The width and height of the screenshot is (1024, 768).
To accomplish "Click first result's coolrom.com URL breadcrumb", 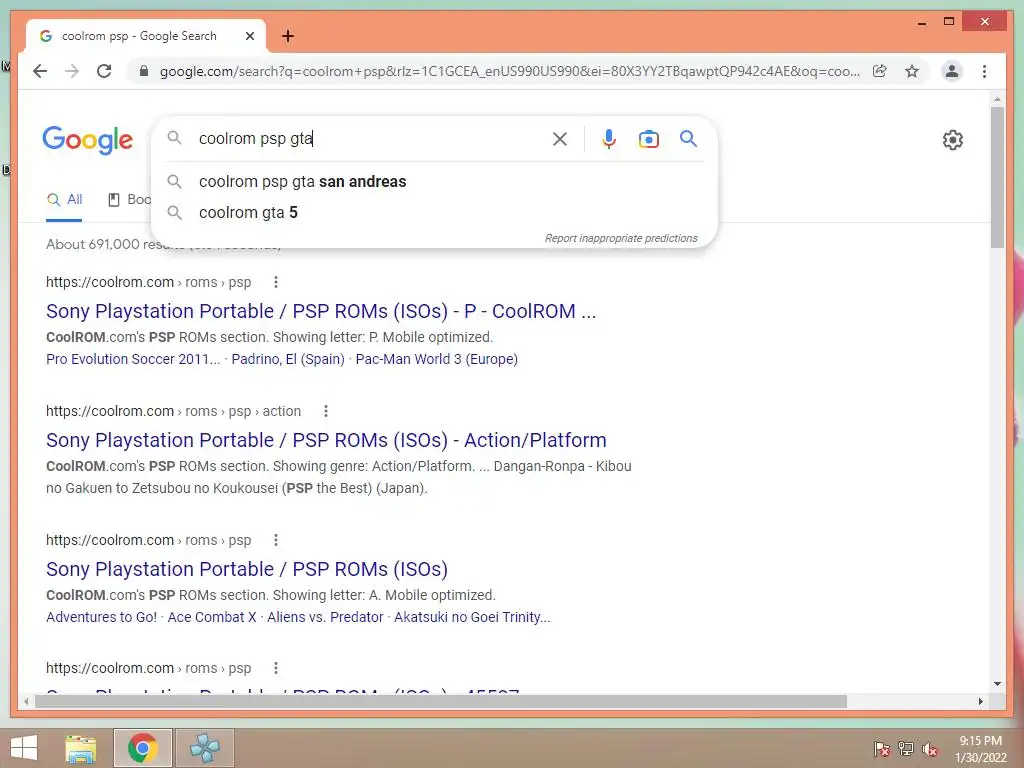I will point(148,282).
